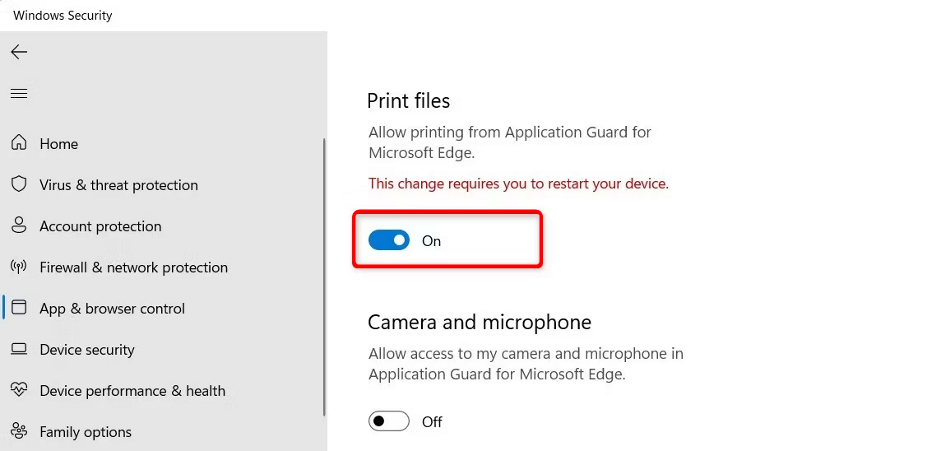Screen dimensions: 927x451
Task: Click the Firewall & network protection signal icon
Action: tap(19, 267)
